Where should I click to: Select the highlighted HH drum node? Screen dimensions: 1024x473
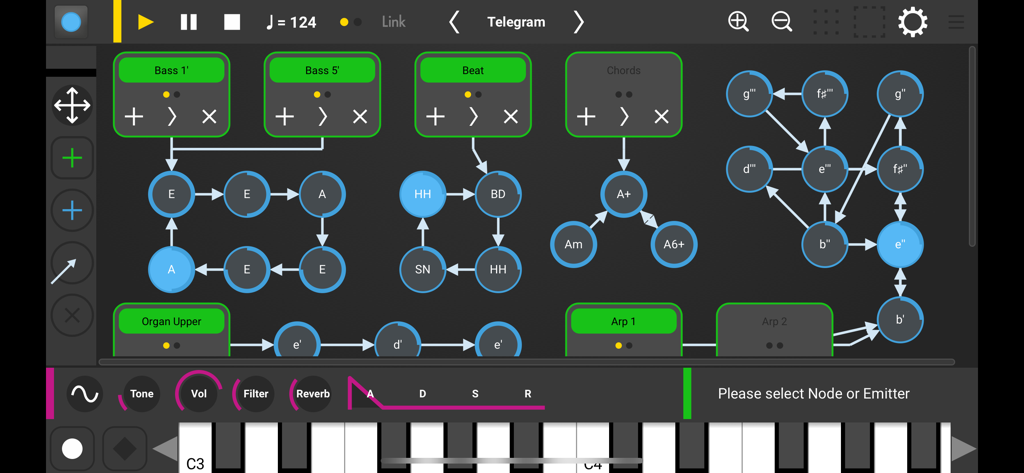[x=423, y=194]
